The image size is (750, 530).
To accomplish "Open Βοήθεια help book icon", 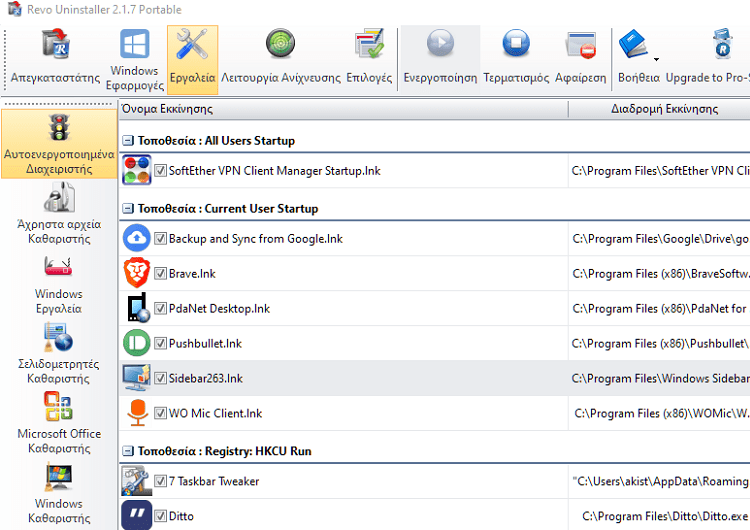I will pos(633,44).
